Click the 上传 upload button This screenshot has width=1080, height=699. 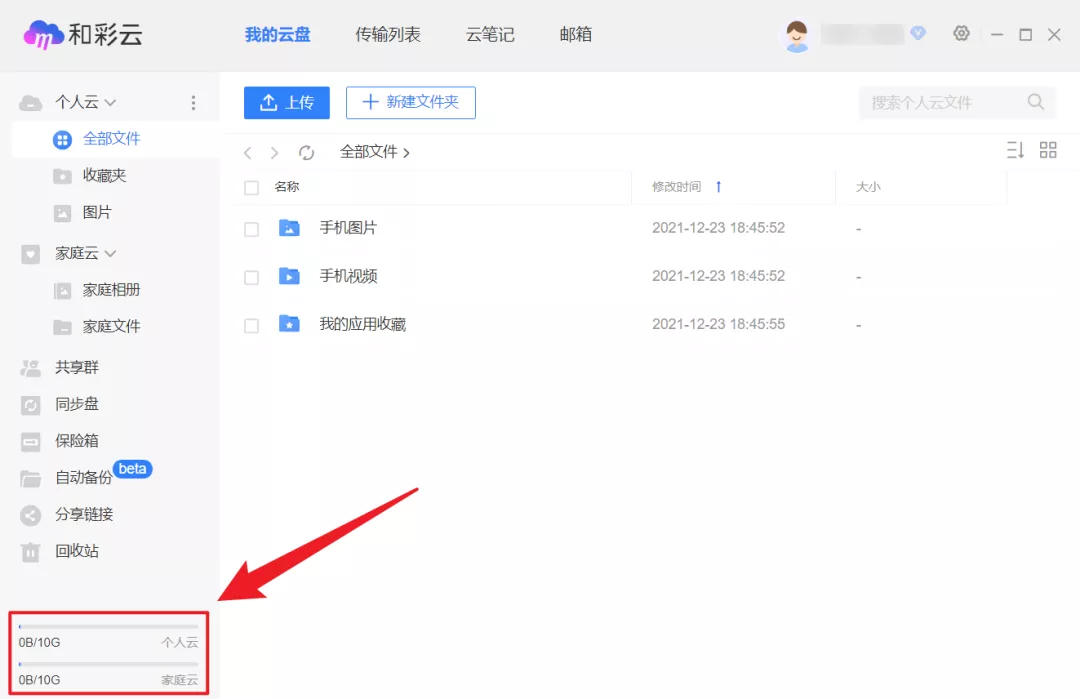(x=286, y=102)
